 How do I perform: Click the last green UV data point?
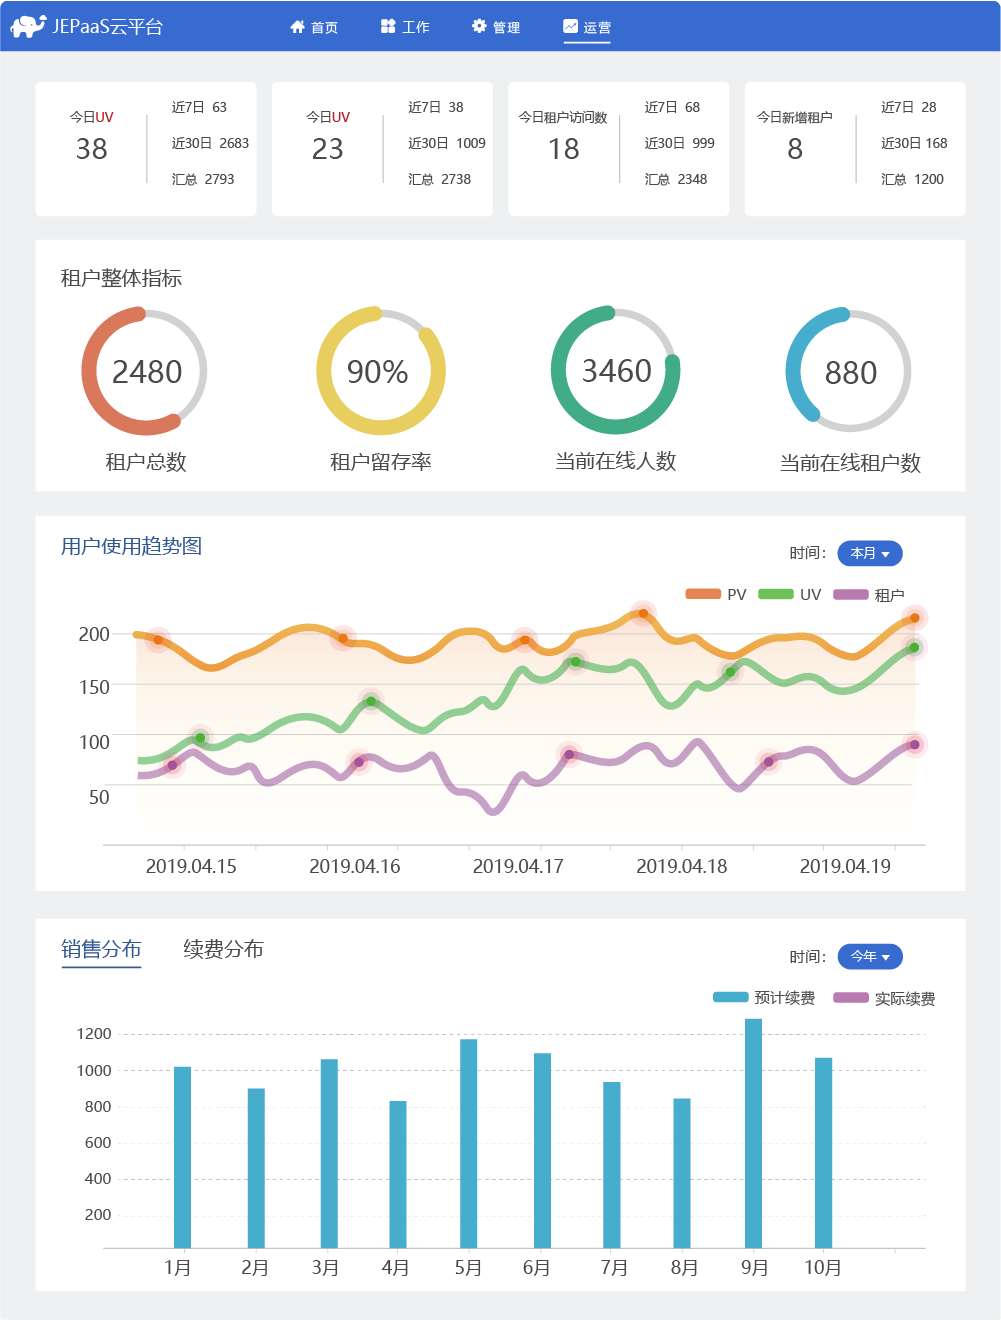(x=914, y=648)
